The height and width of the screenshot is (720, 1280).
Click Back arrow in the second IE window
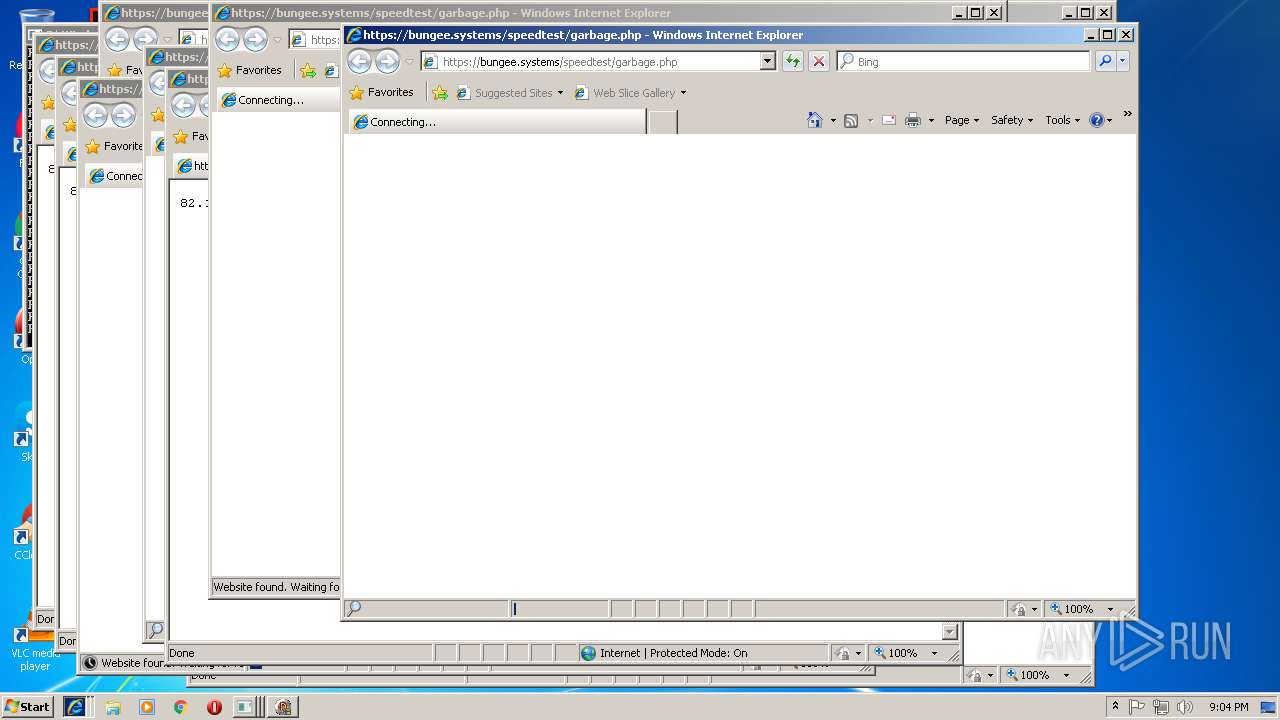(x=228, y=40)
